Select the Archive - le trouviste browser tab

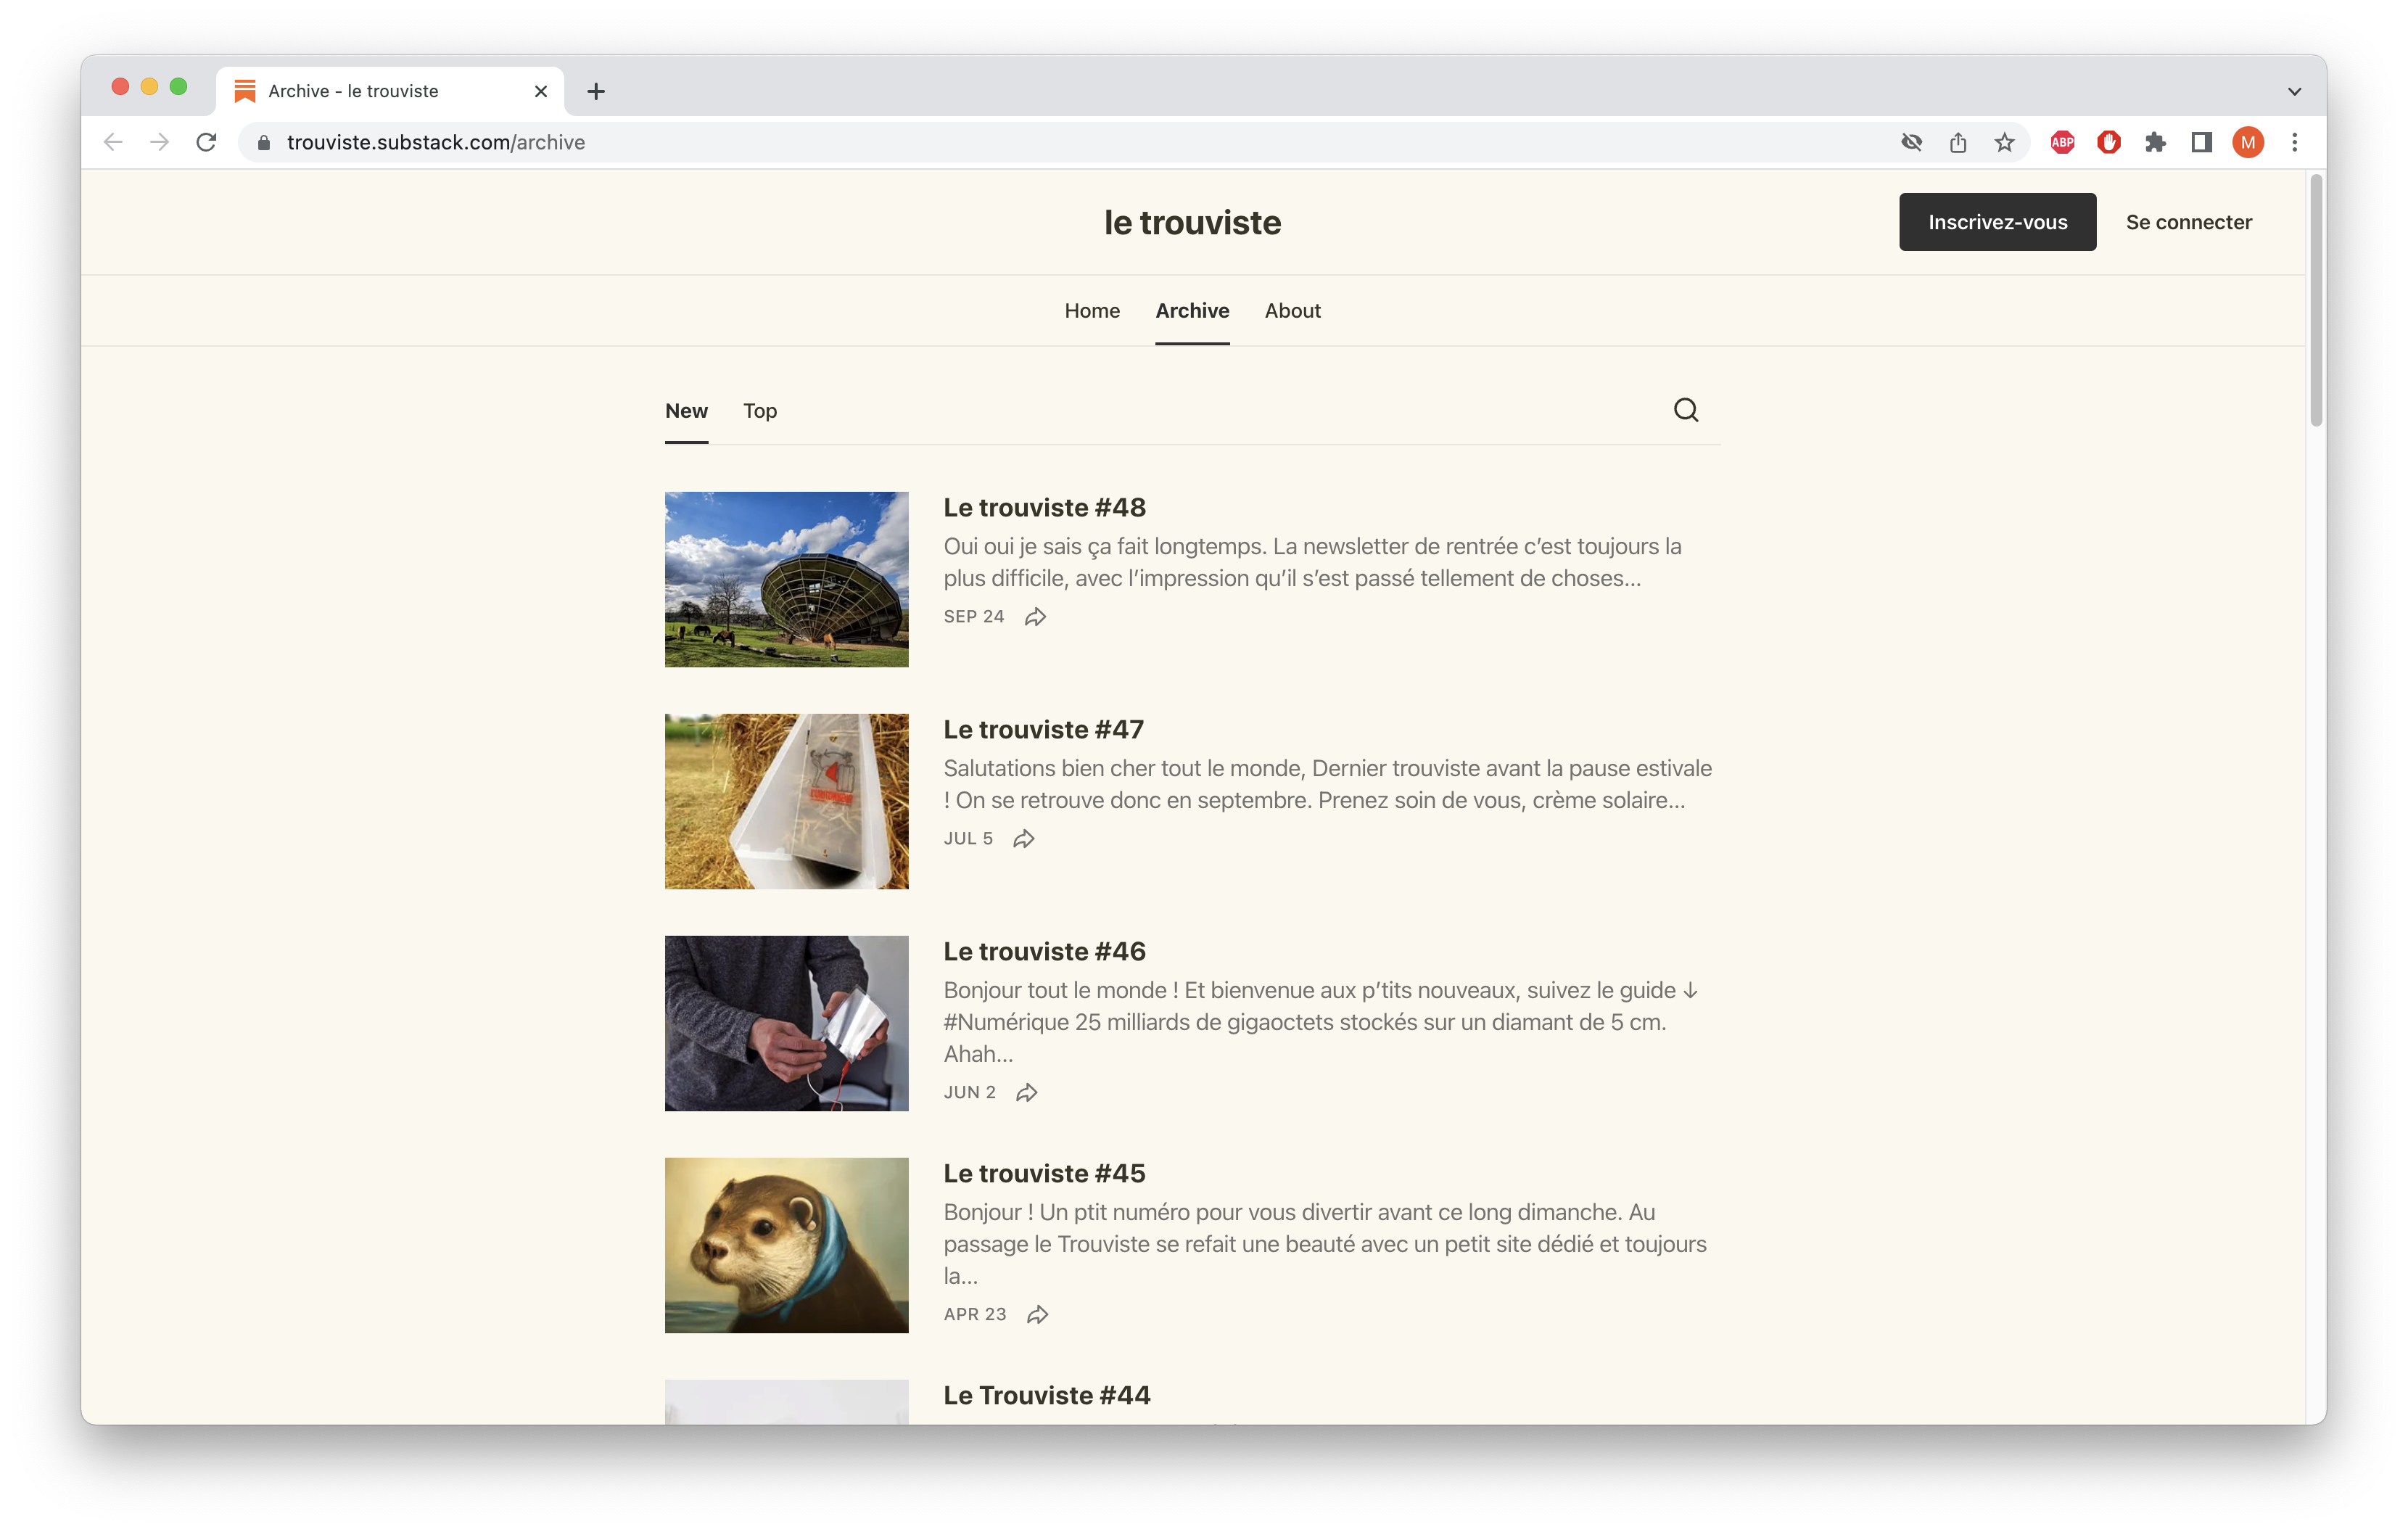[390, 91]
